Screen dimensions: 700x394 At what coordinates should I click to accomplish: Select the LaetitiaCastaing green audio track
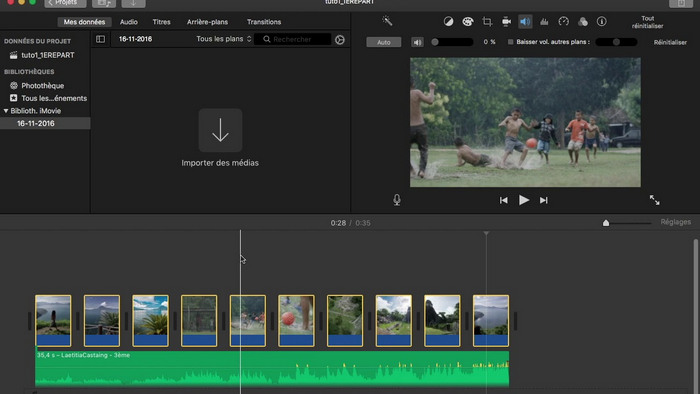tap(272, 369)
